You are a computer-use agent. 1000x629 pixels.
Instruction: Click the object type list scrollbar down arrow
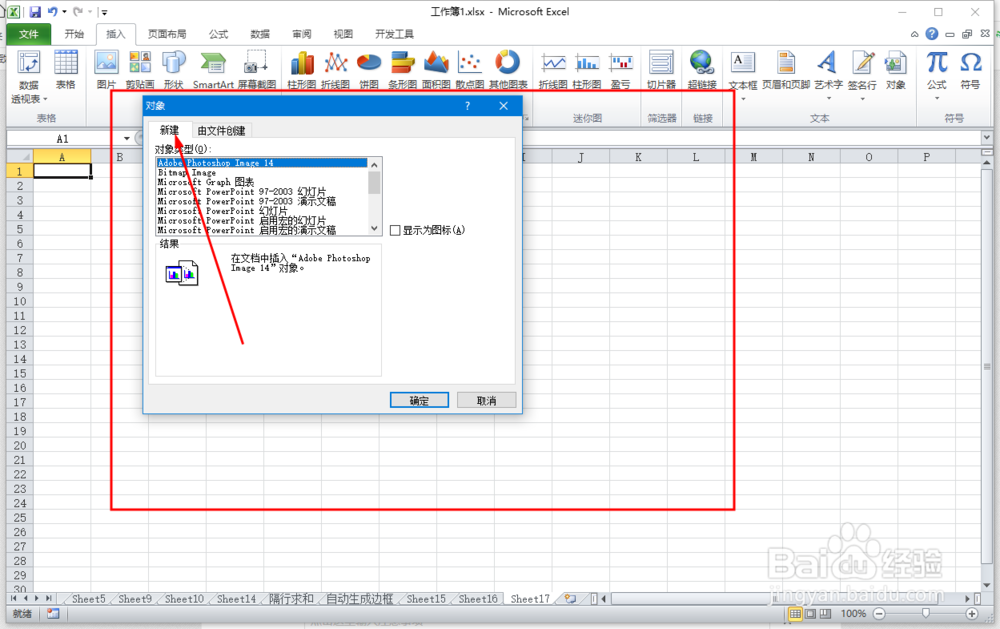(374, 228)
